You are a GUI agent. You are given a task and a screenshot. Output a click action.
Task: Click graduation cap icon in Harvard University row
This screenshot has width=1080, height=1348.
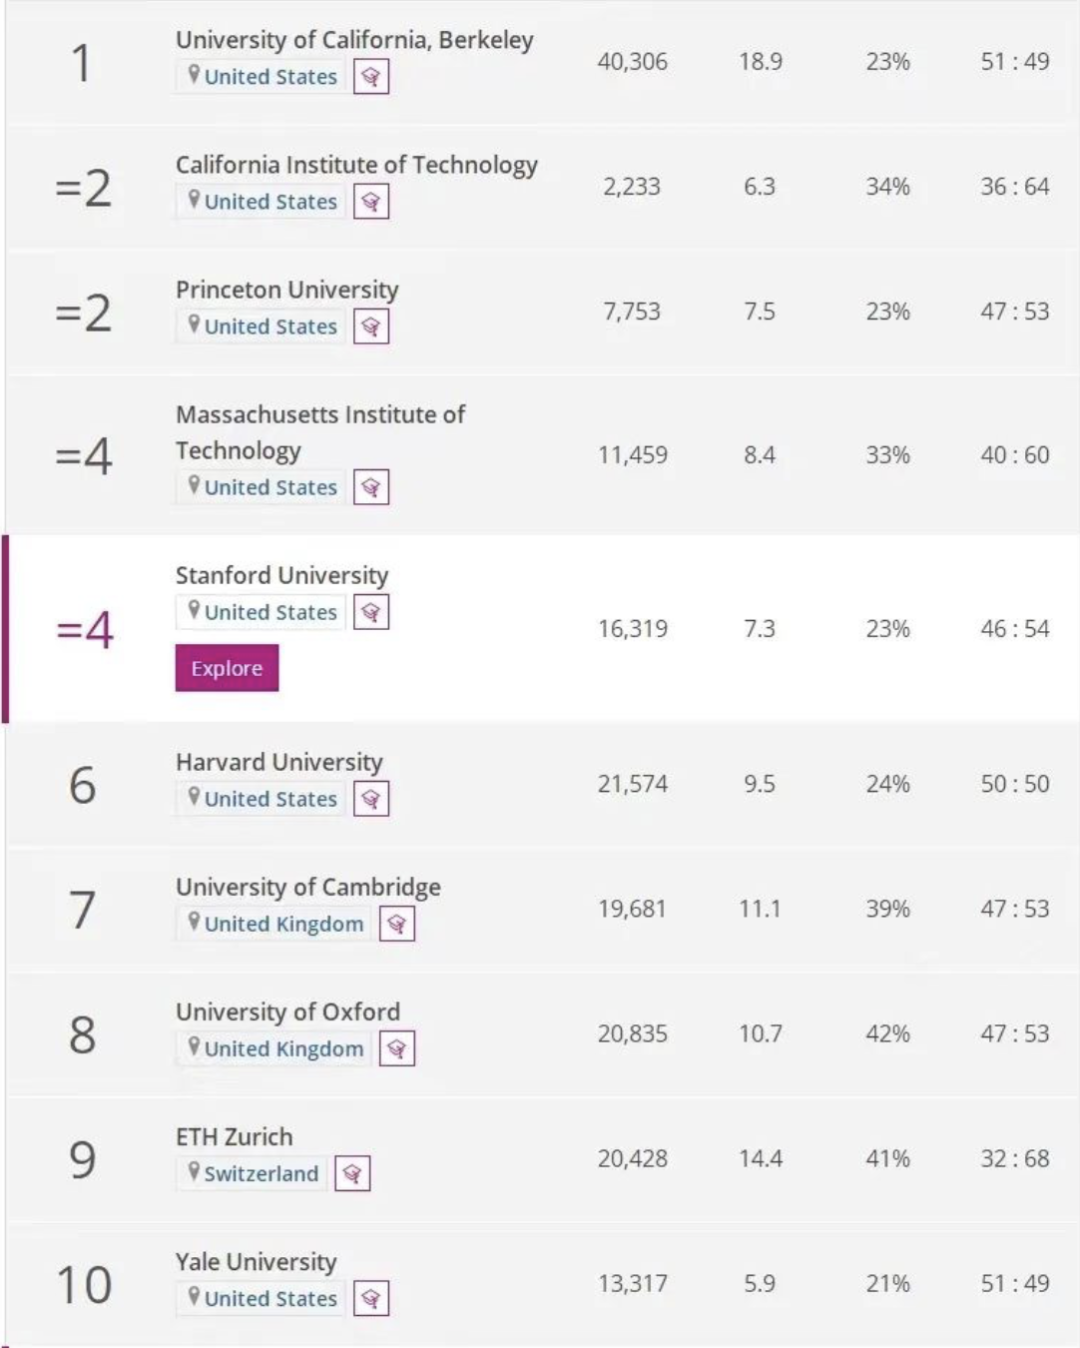pyautogui.click(x=371, y=799)
